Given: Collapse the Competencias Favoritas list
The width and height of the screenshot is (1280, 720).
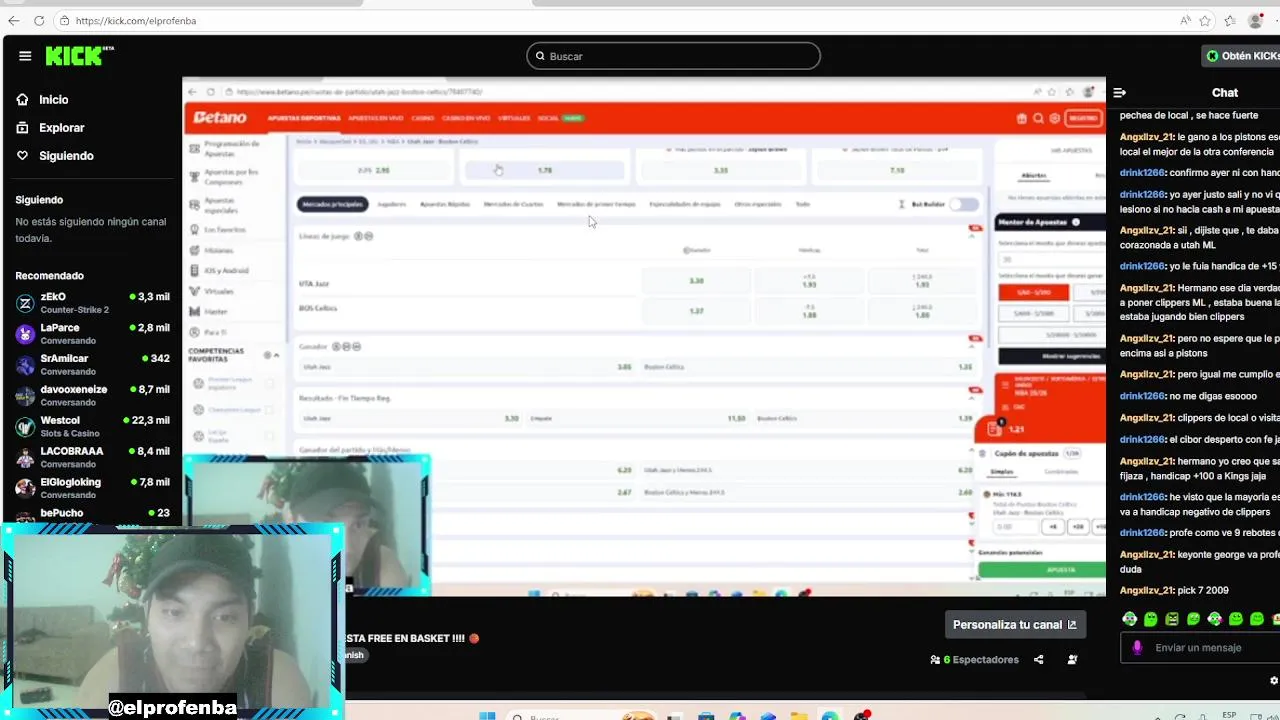Looking at the screenshot, I should [x=276, y=355].
